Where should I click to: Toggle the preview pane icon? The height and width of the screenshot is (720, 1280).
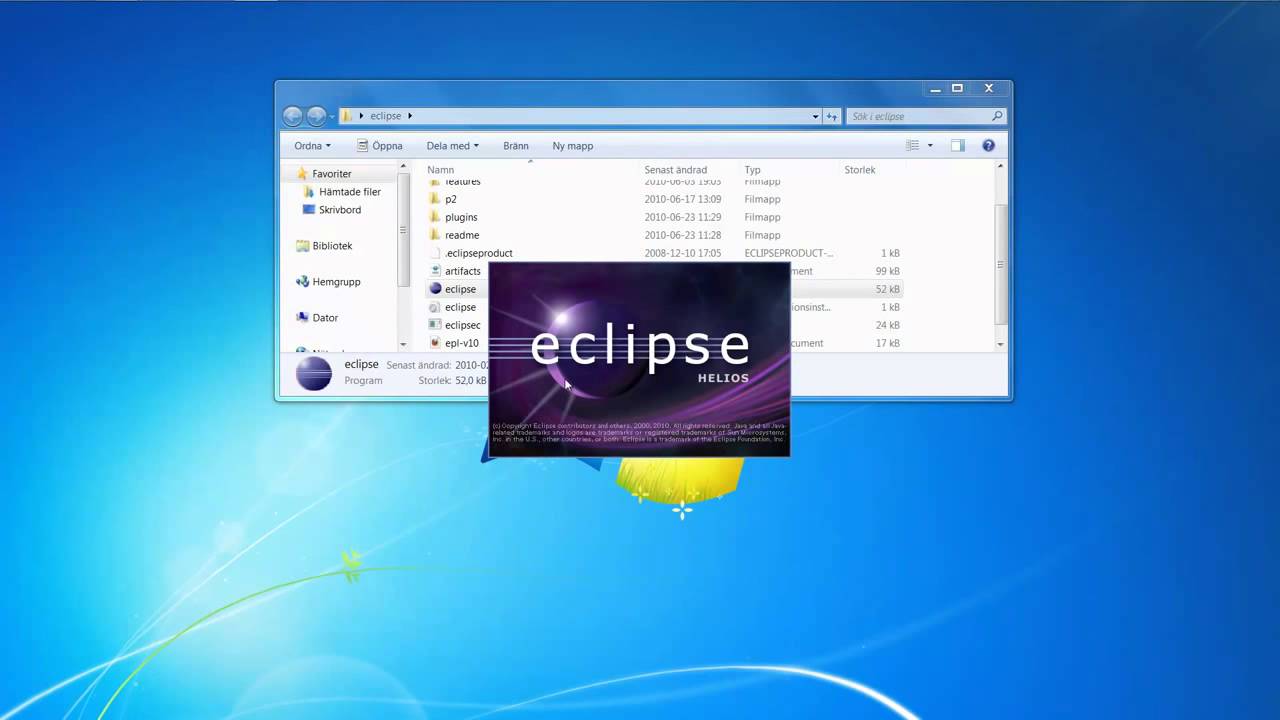pyautogui.click(x=957, y=146)
